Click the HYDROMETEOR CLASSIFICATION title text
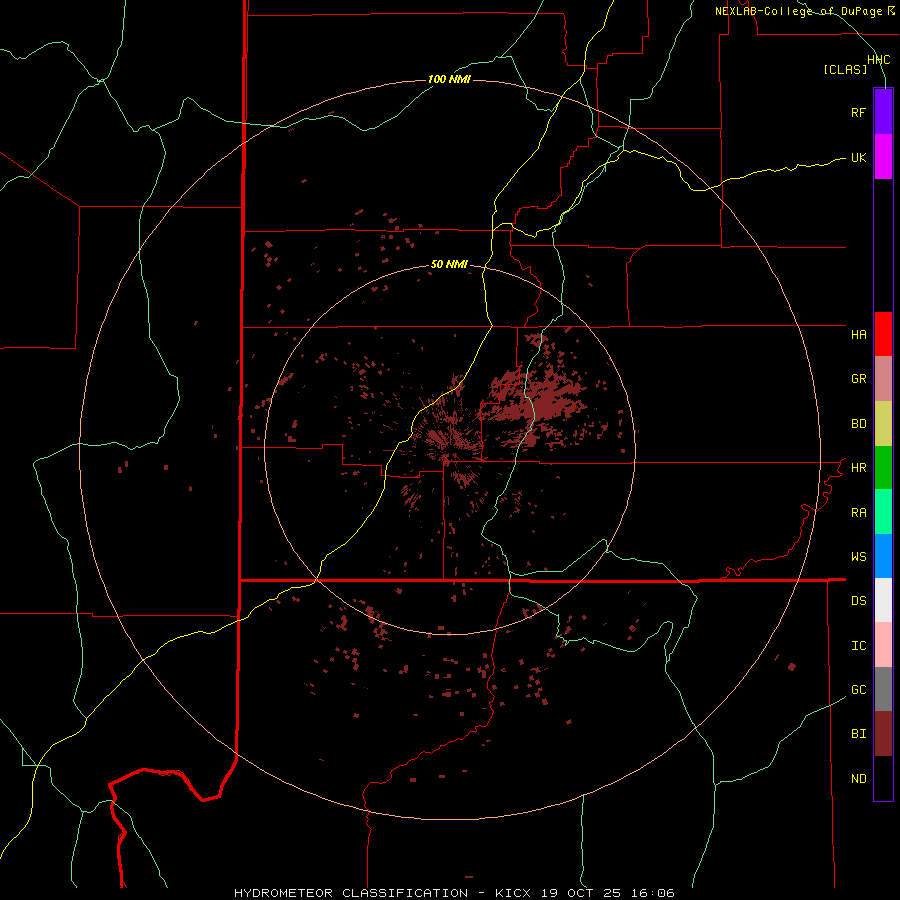The width and height of the screenshot is (900, 900). click(x=351, y=893)
